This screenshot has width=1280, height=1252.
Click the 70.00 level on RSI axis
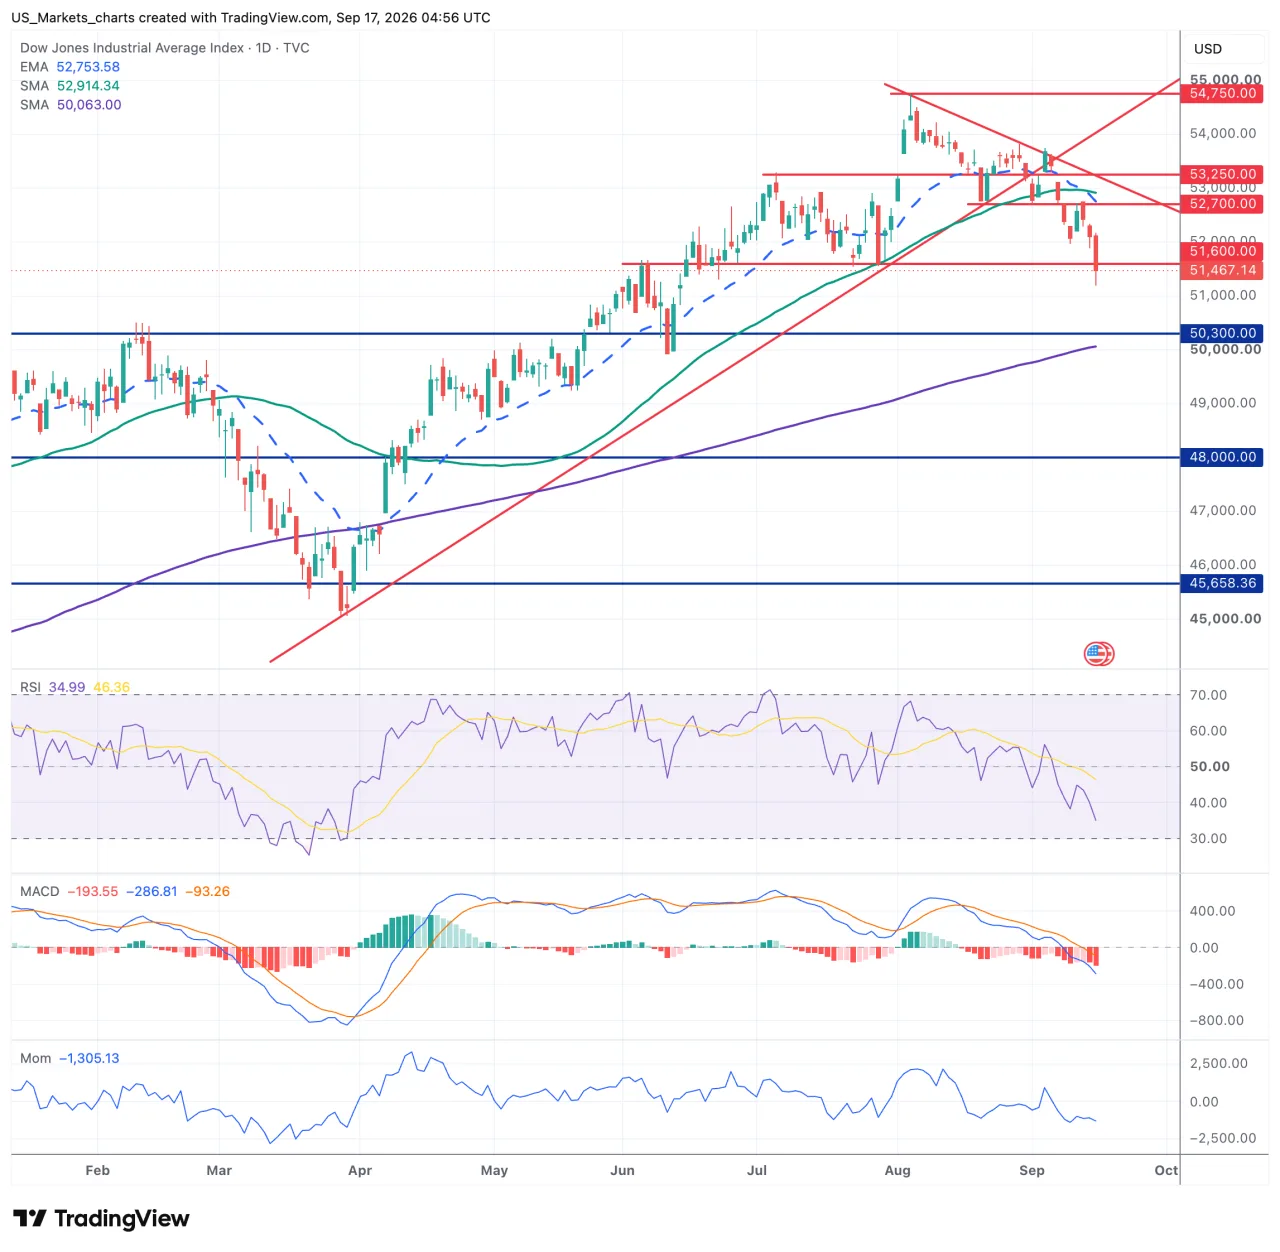[x=1208, y=695]
